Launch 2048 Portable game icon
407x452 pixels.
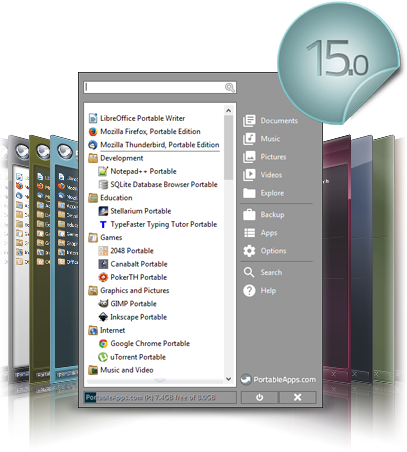point(103,251)
